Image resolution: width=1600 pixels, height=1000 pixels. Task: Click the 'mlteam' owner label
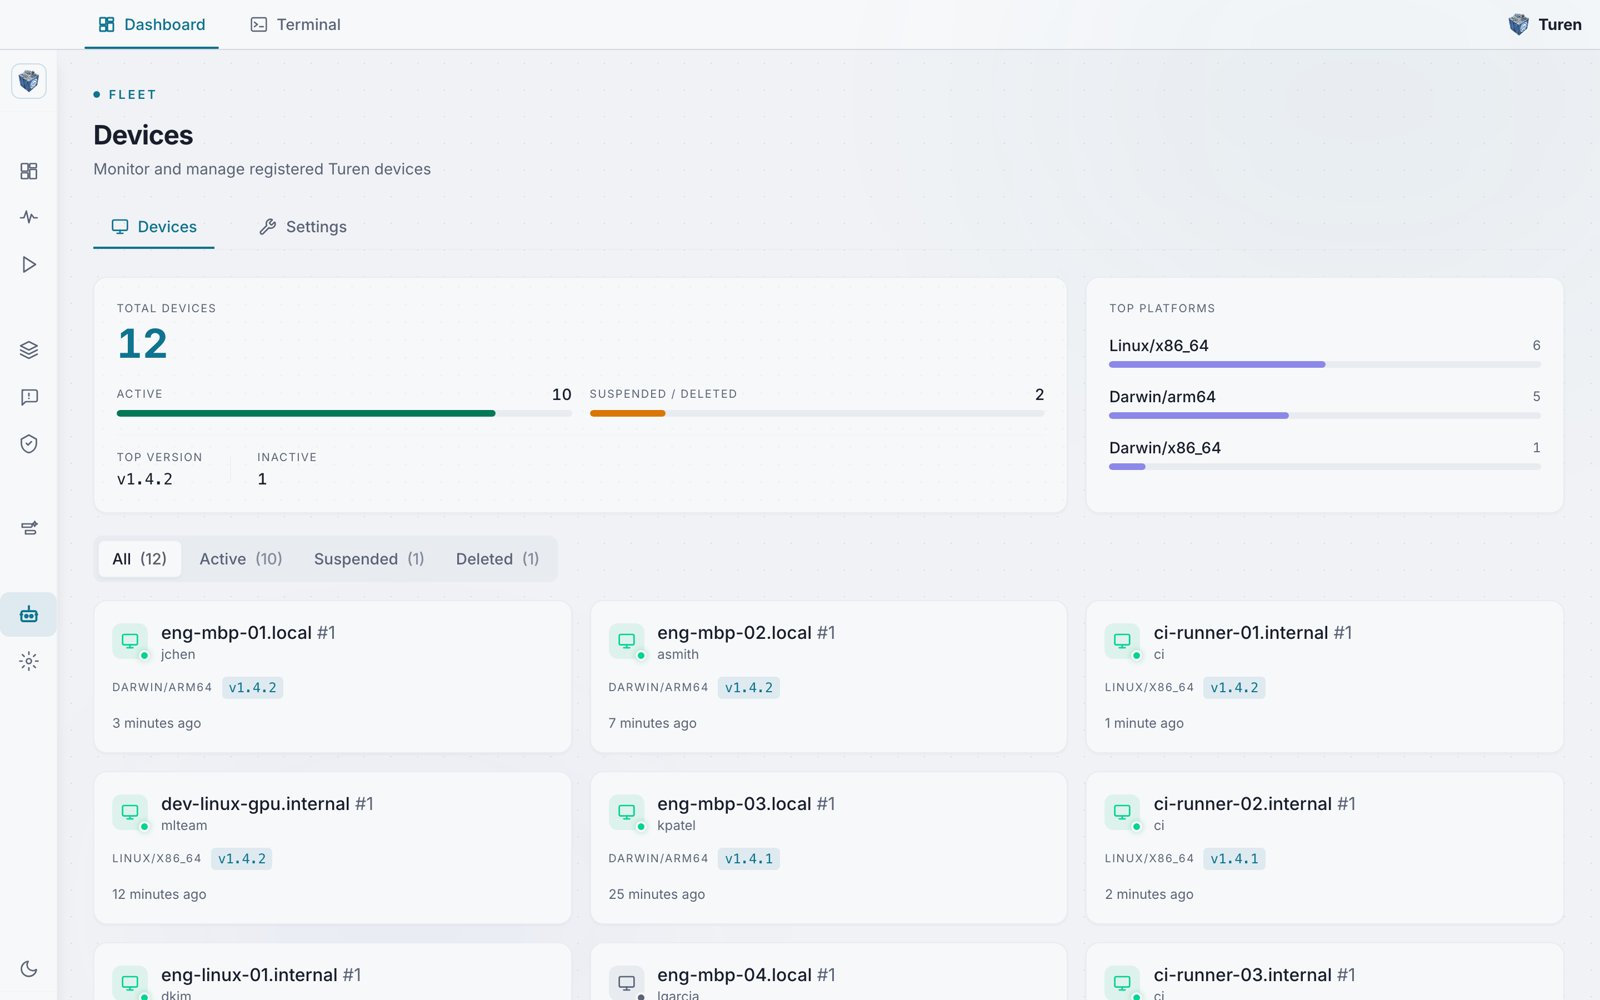[x=184, y=826]
